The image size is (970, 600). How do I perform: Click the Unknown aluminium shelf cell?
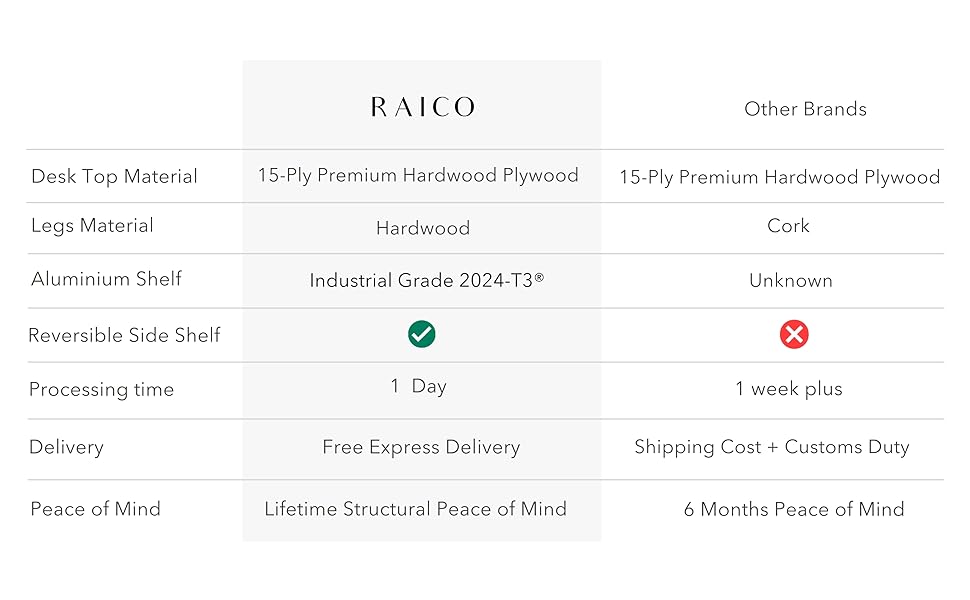pos(790,281)
